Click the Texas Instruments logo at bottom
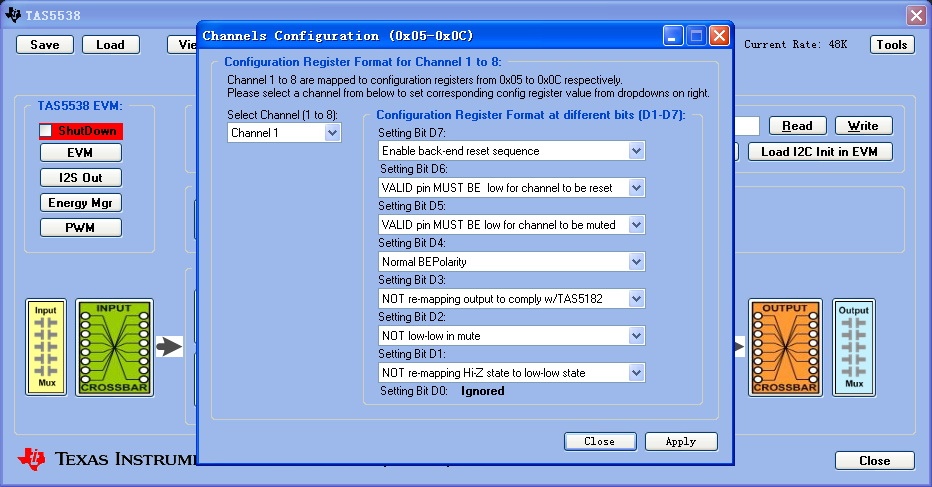 click(x=107, y=458)
